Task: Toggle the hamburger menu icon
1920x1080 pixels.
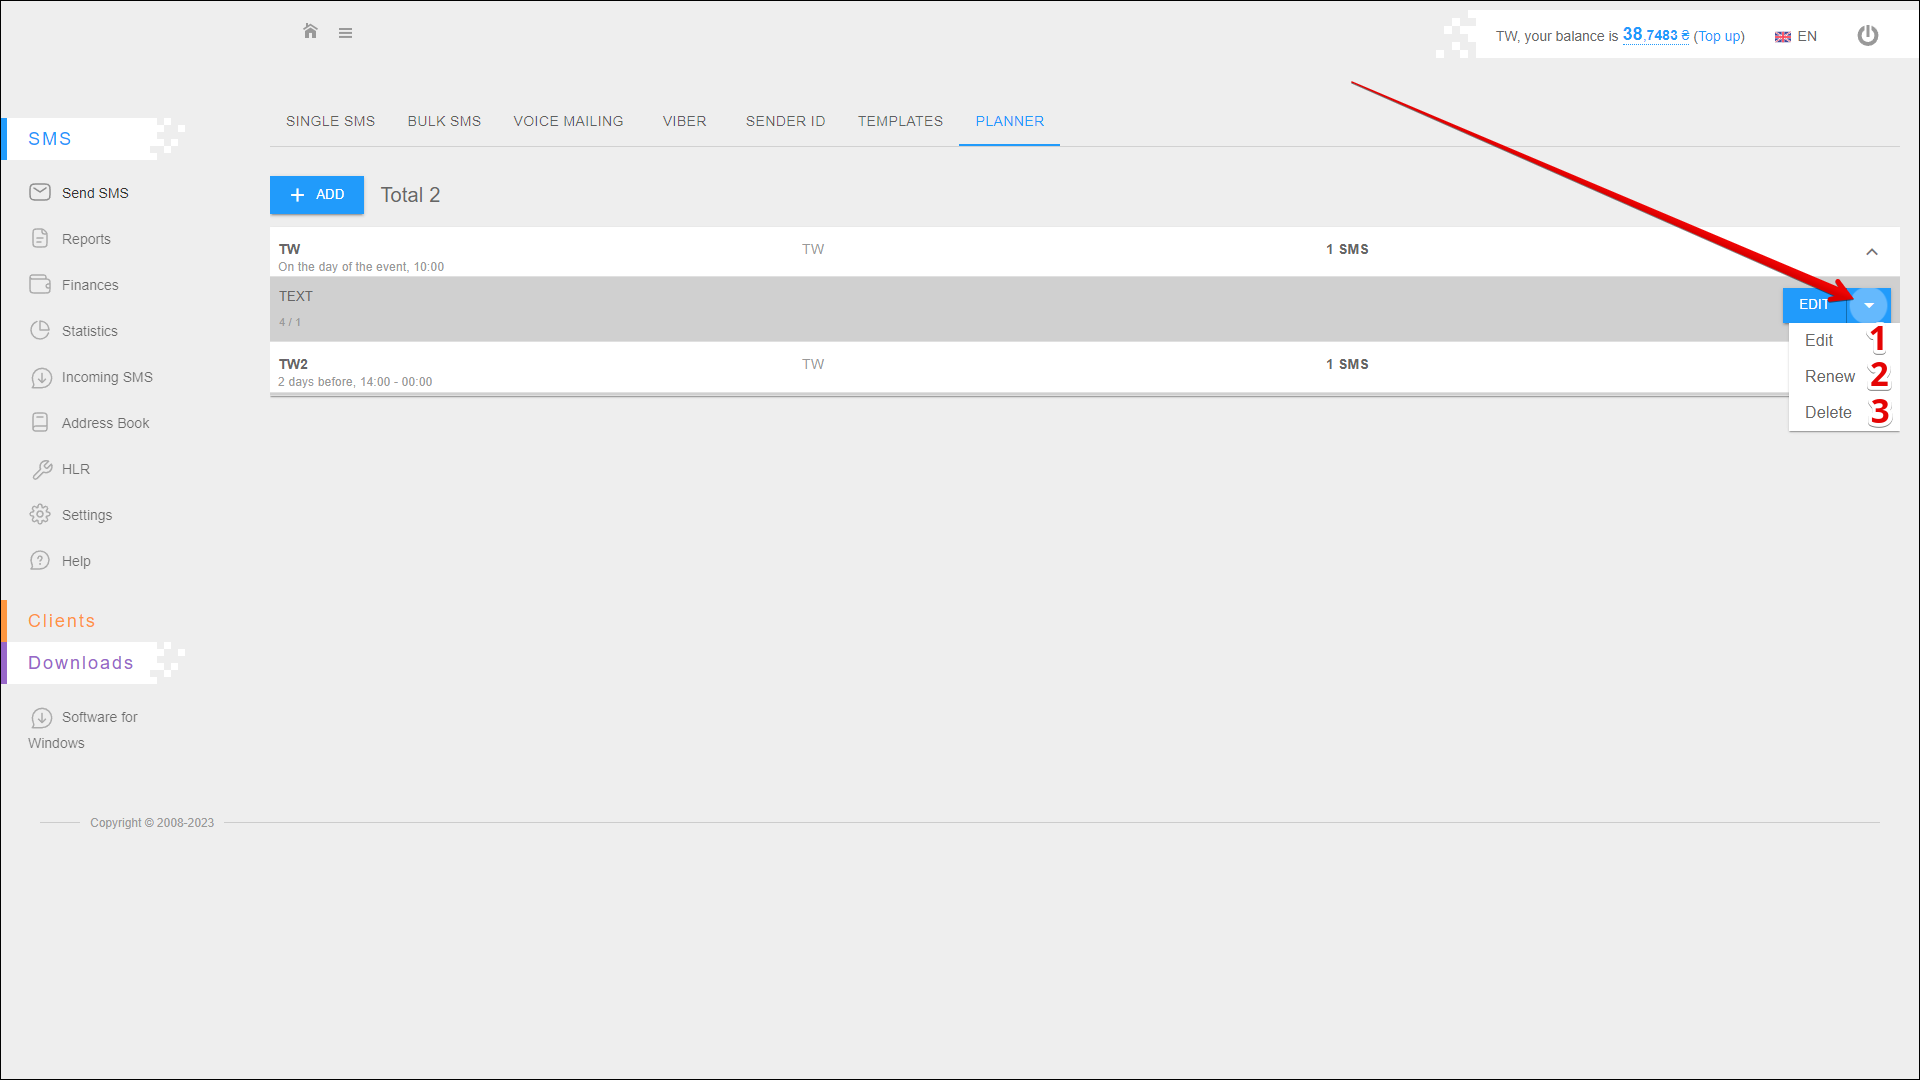Action: coord(345,33)
